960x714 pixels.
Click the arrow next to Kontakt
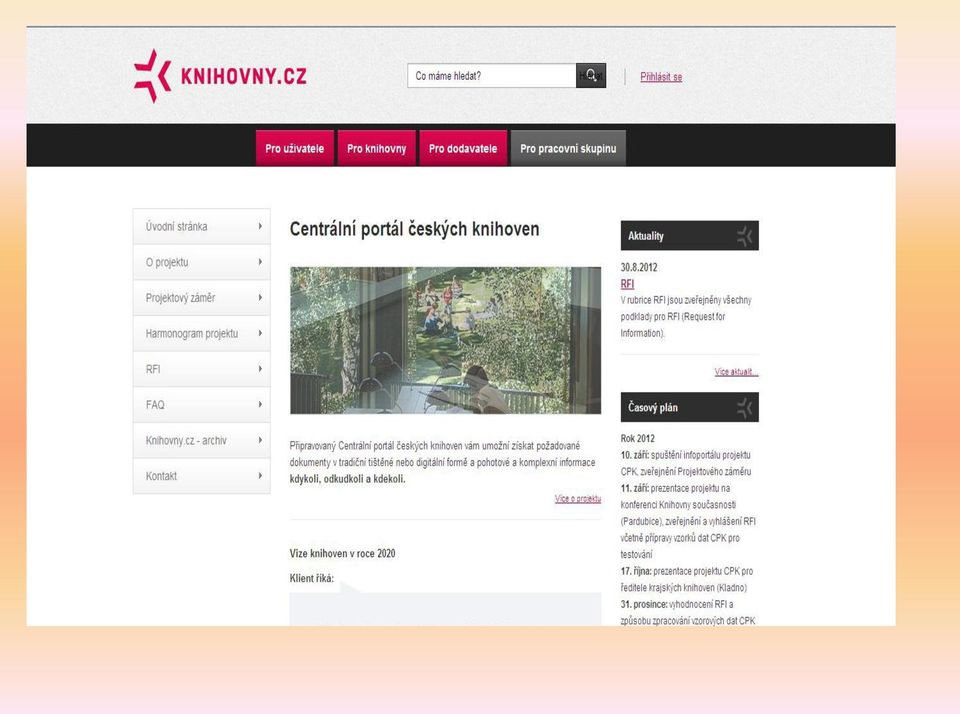point(260,475)
